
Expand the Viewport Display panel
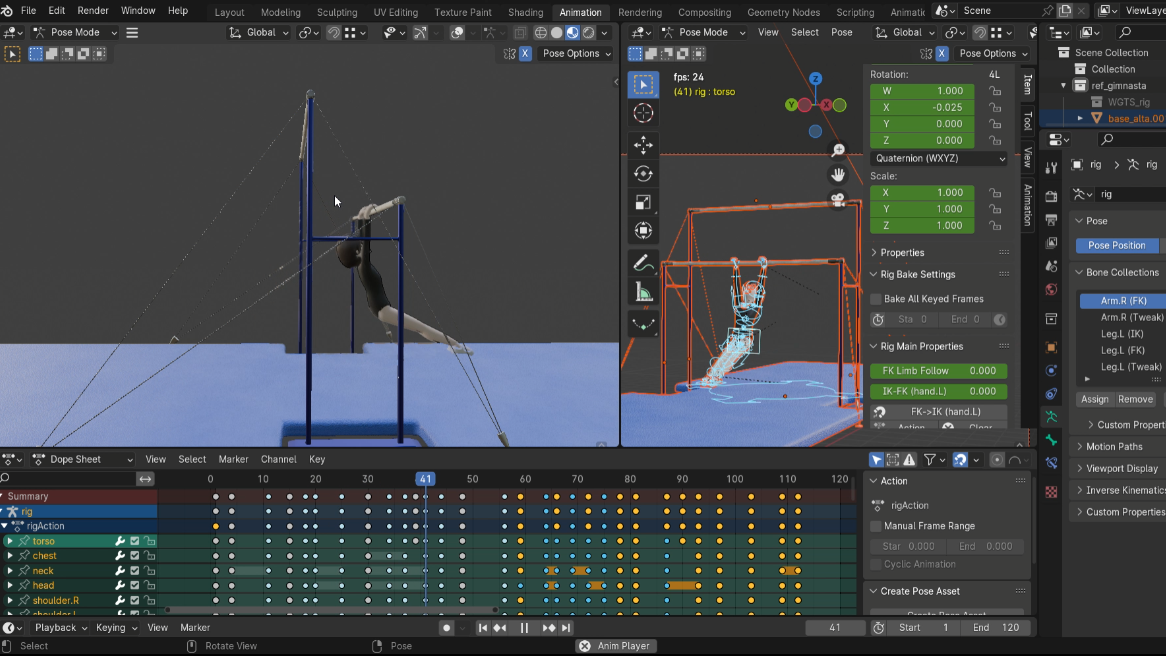coord(1121,469)
